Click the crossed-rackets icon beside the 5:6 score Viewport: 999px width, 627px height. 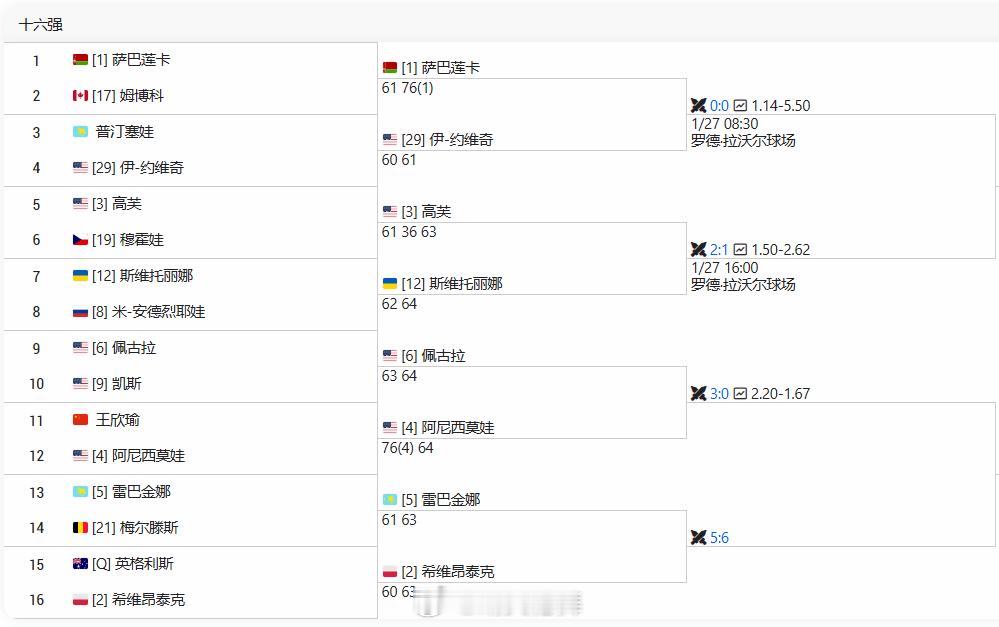699,538
